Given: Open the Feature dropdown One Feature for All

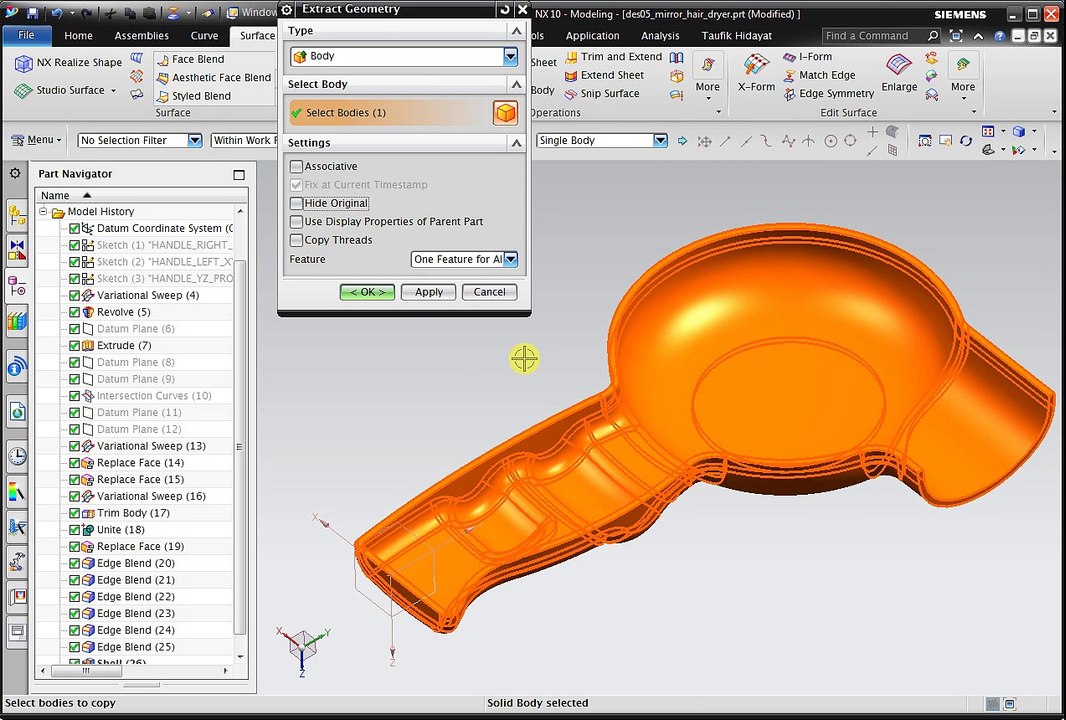Looking at the screenshot, I should 464,259.
